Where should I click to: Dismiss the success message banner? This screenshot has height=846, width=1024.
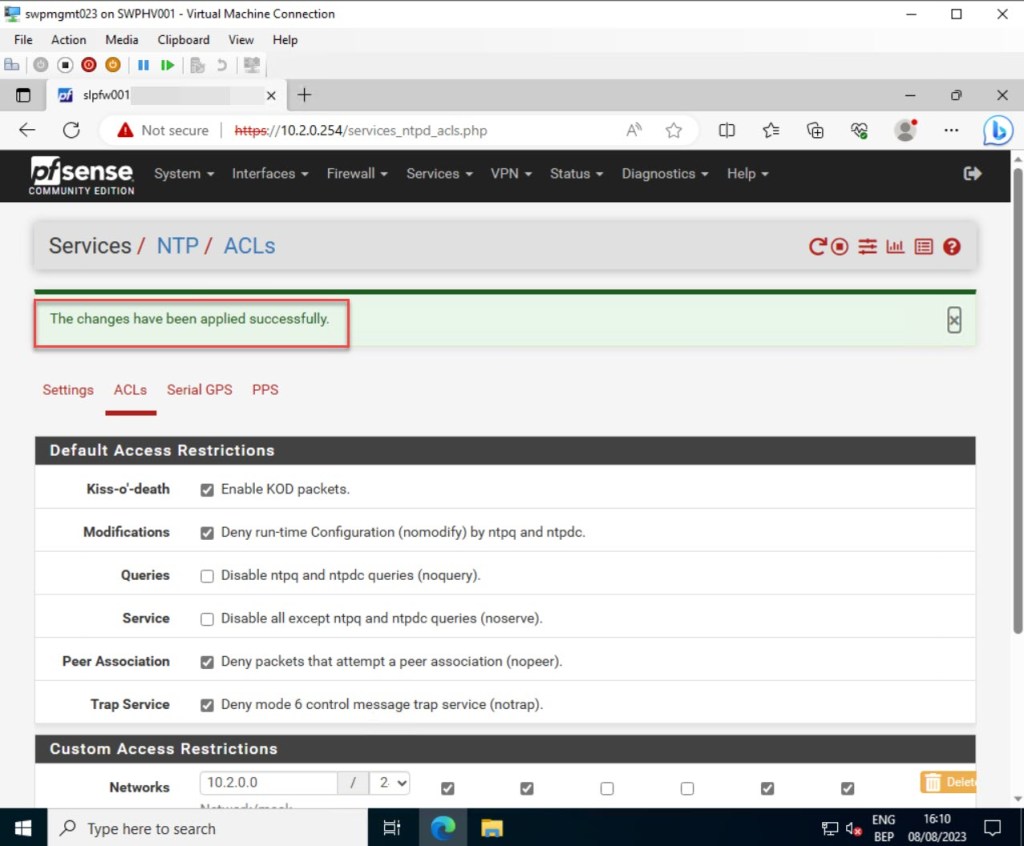[x=954, y=320]
